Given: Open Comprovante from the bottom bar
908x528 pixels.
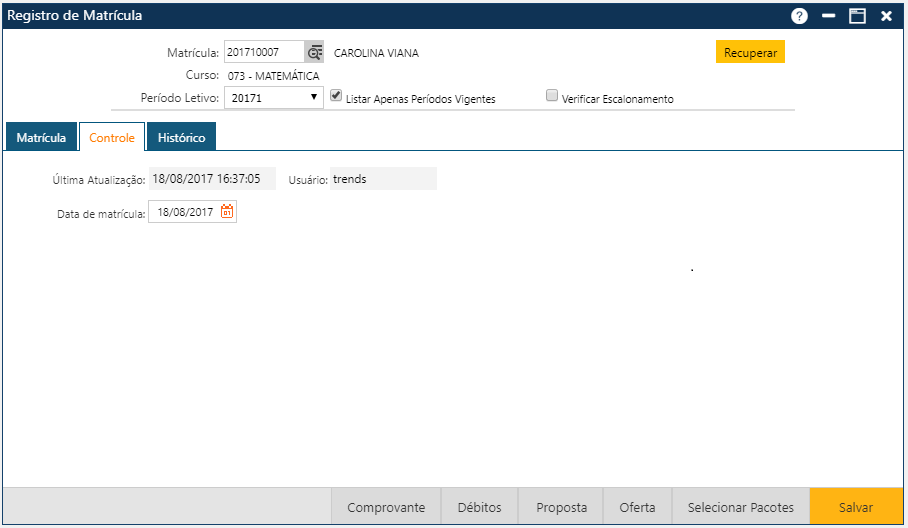Looking at the screenshot, I should click(386, 507).
